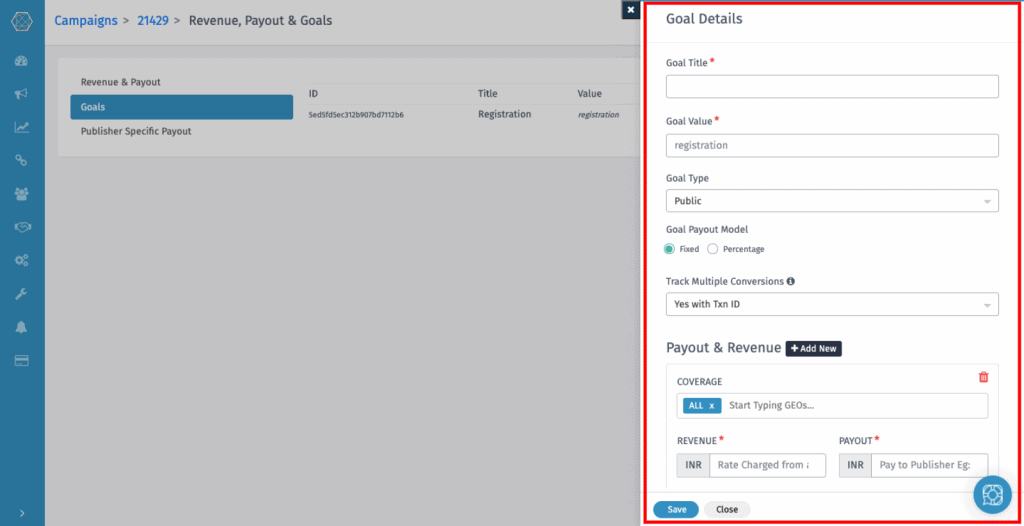Select the Percentage payout model radio

coord(713,249)
